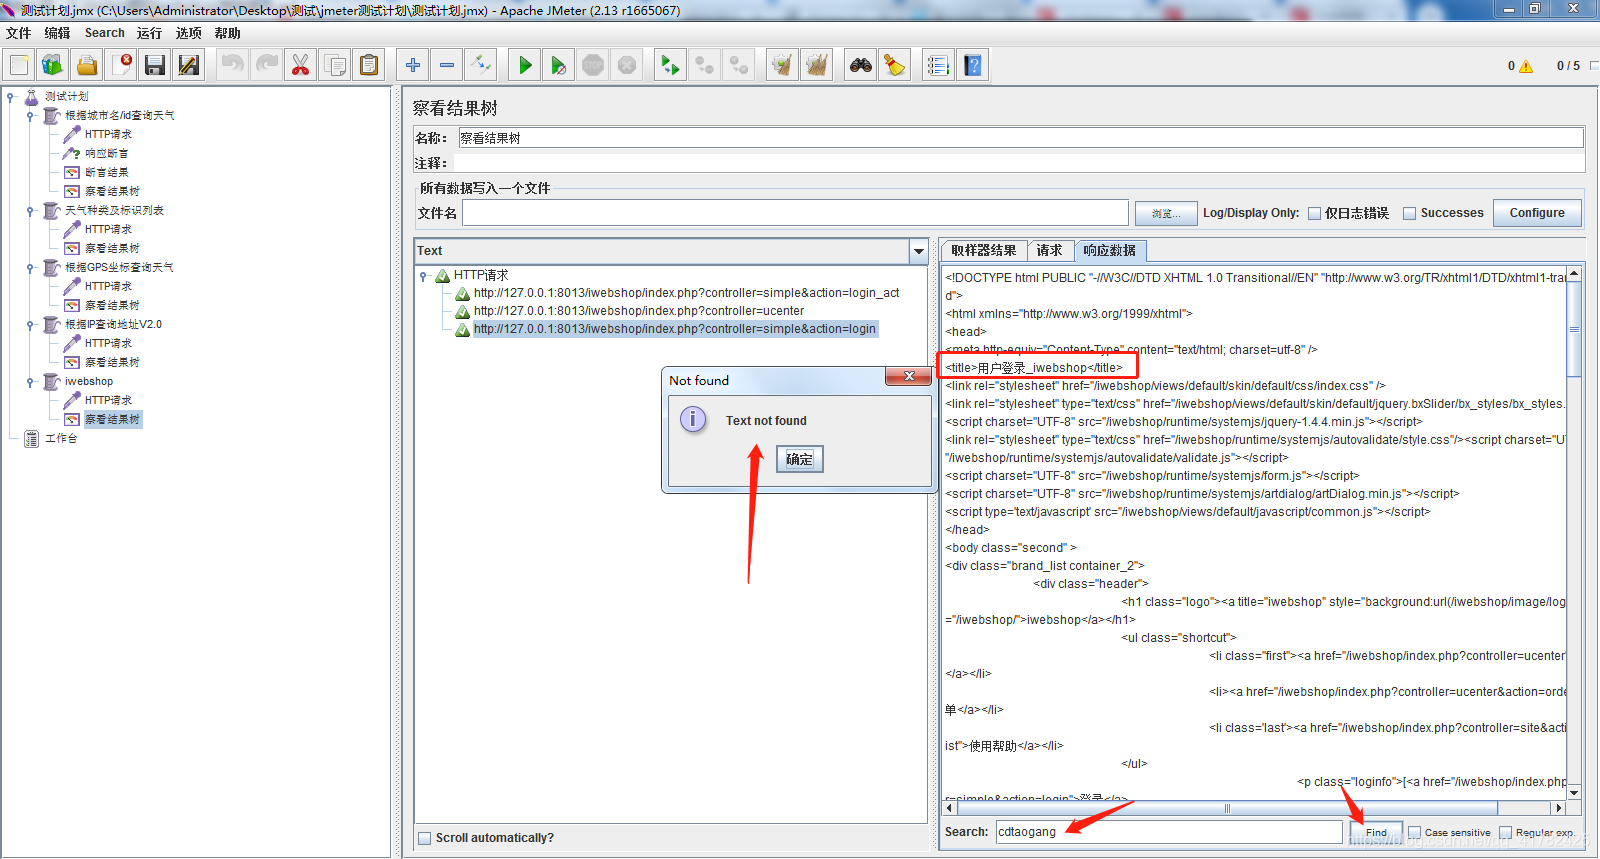The width and height of the screenshot is (1600, 859).
Task: Click Start no pauses icon
Action: [558, 66]
